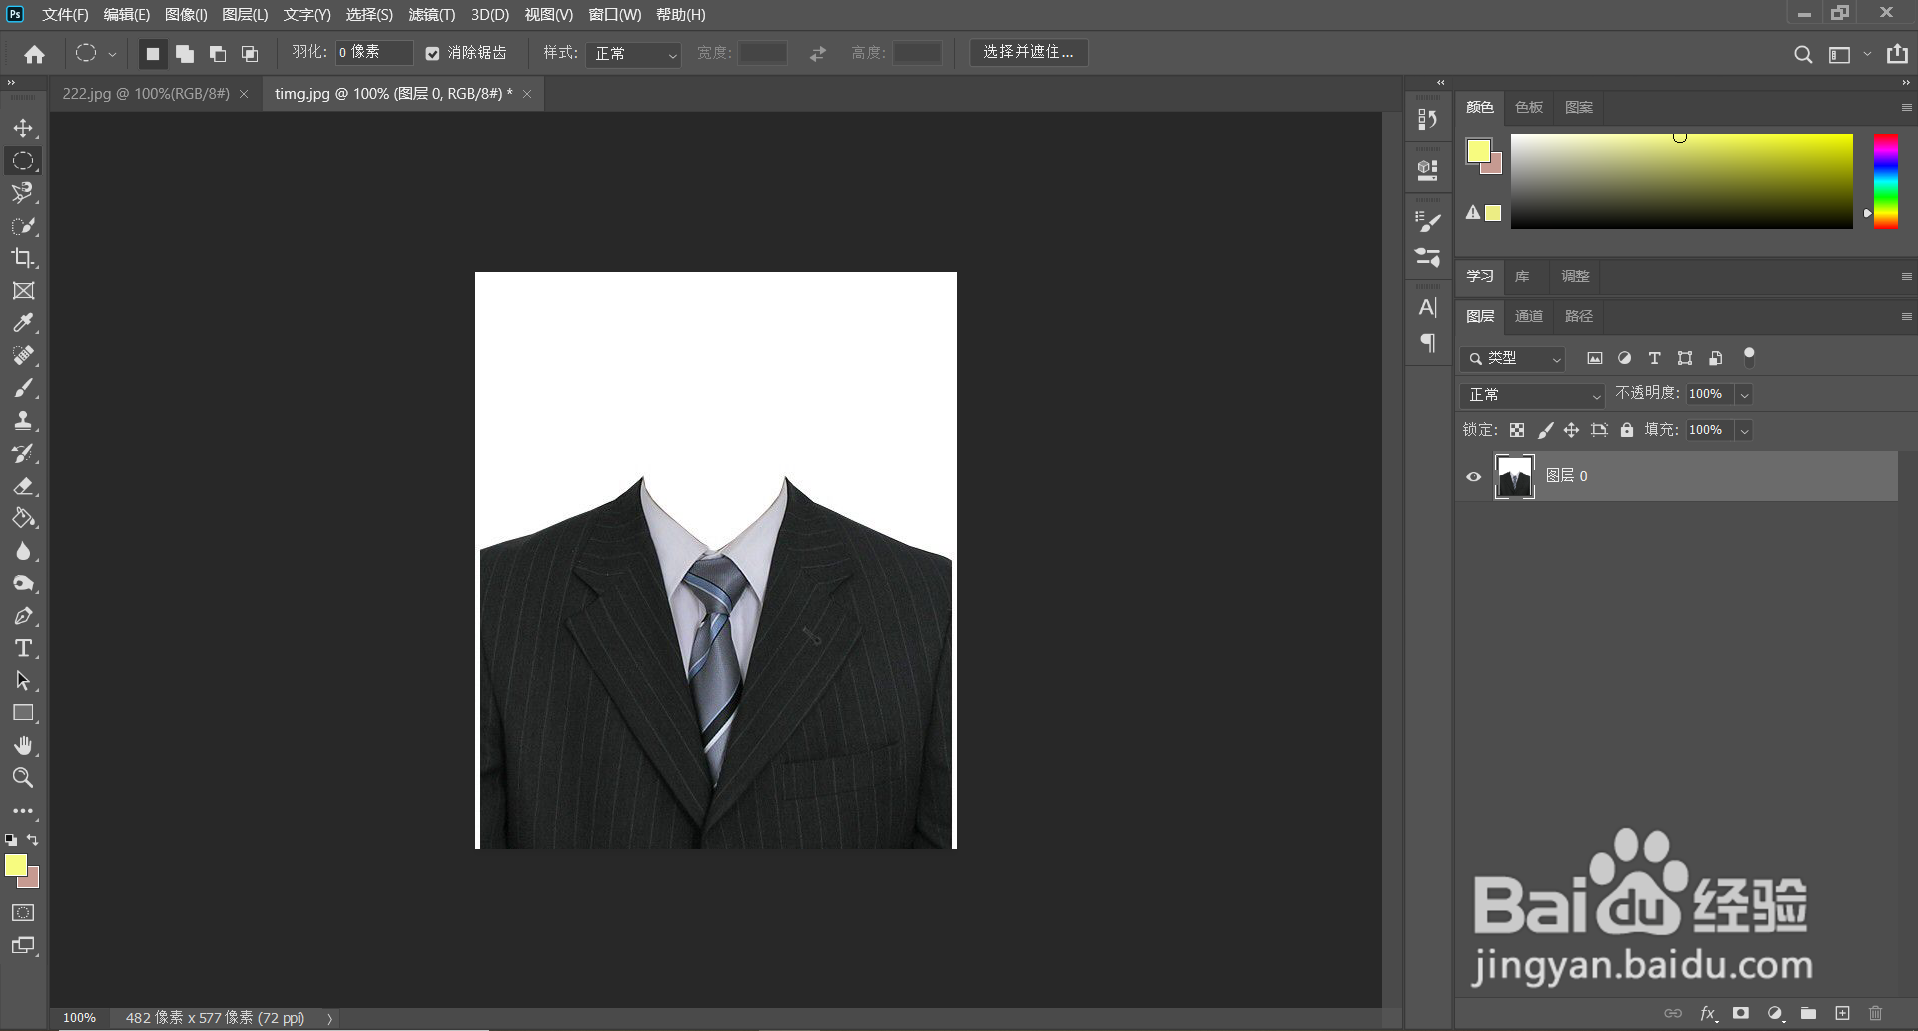Viewport: 1918px width, 1031px height.
Task: Click the 选择并遮住... button
Action: [x=1028, y=52]
